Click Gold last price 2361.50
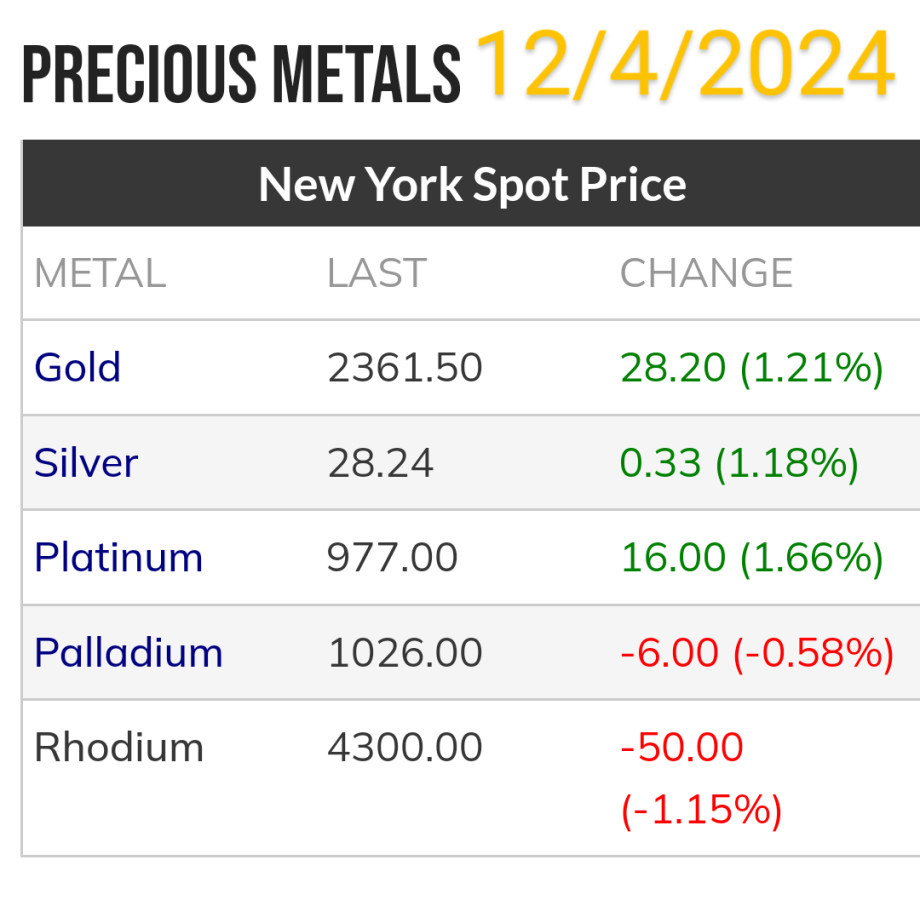 [404, 368]
